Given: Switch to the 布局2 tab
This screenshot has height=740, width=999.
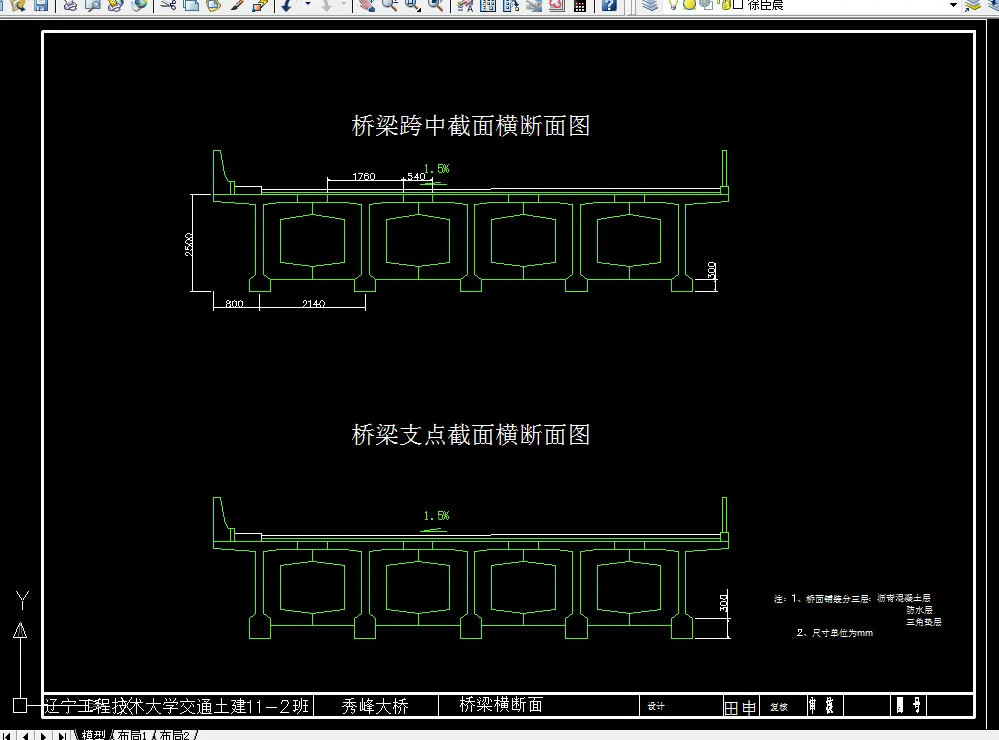Looking at the screenshot, I should [175, 736].
